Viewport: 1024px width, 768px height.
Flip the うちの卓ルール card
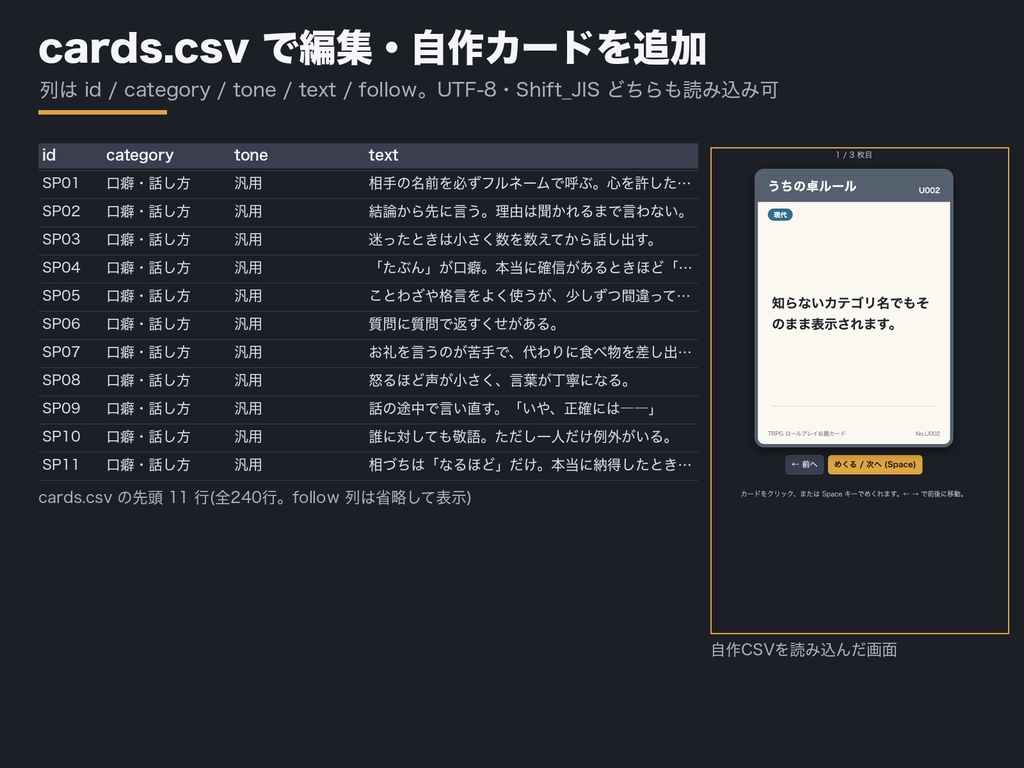click(854, 308)
